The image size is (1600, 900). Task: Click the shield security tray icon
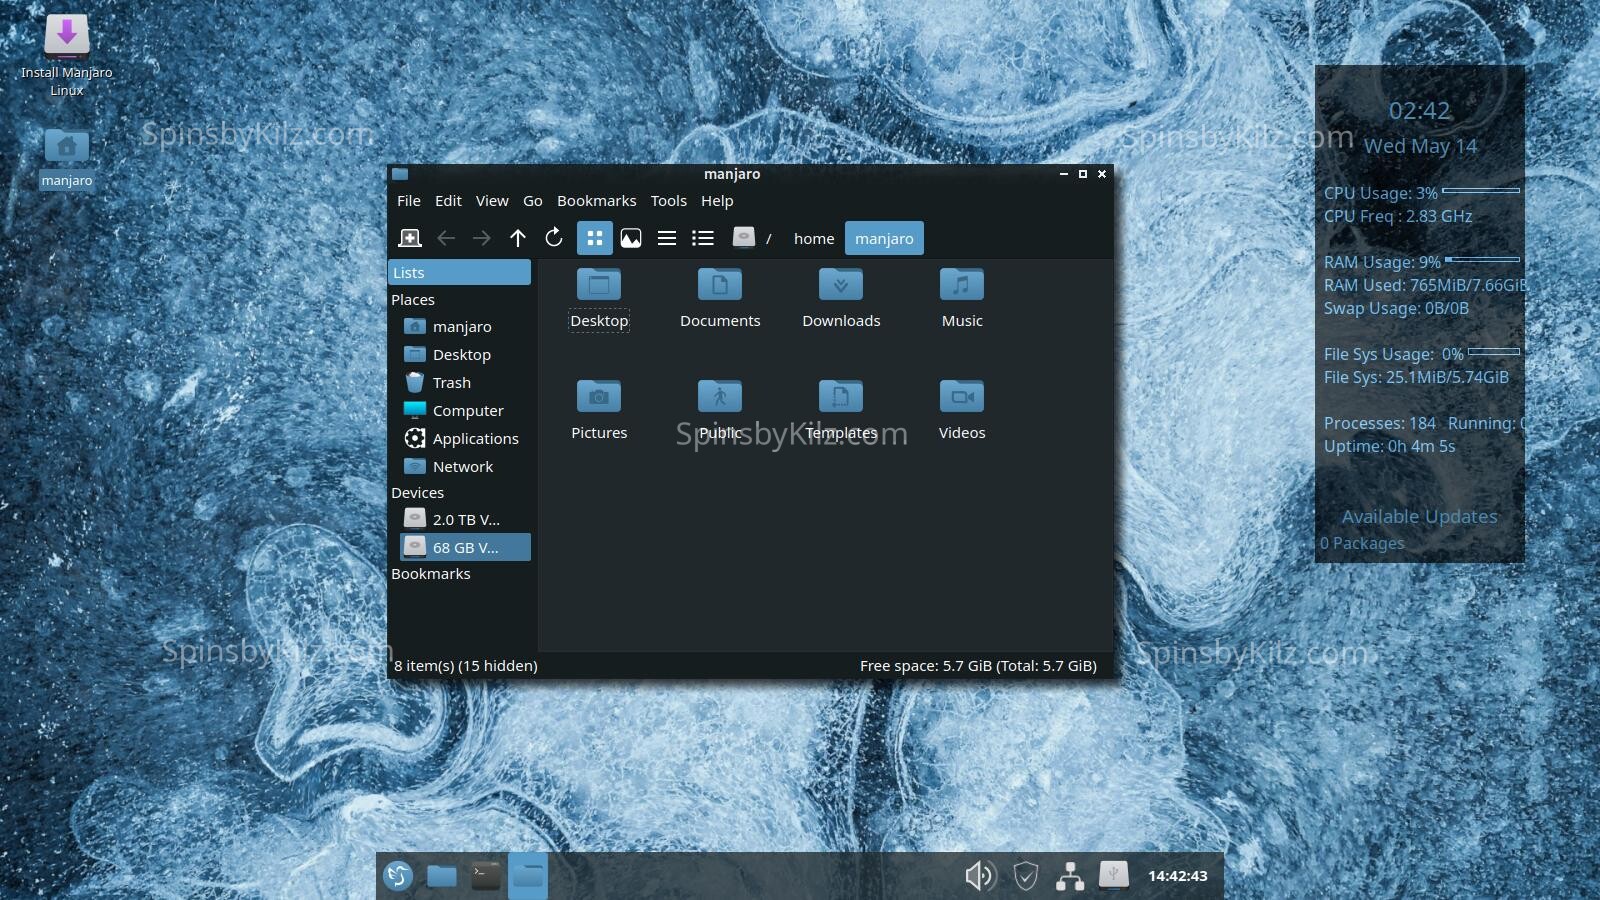pyautogui.click(x=1025, y=876)
